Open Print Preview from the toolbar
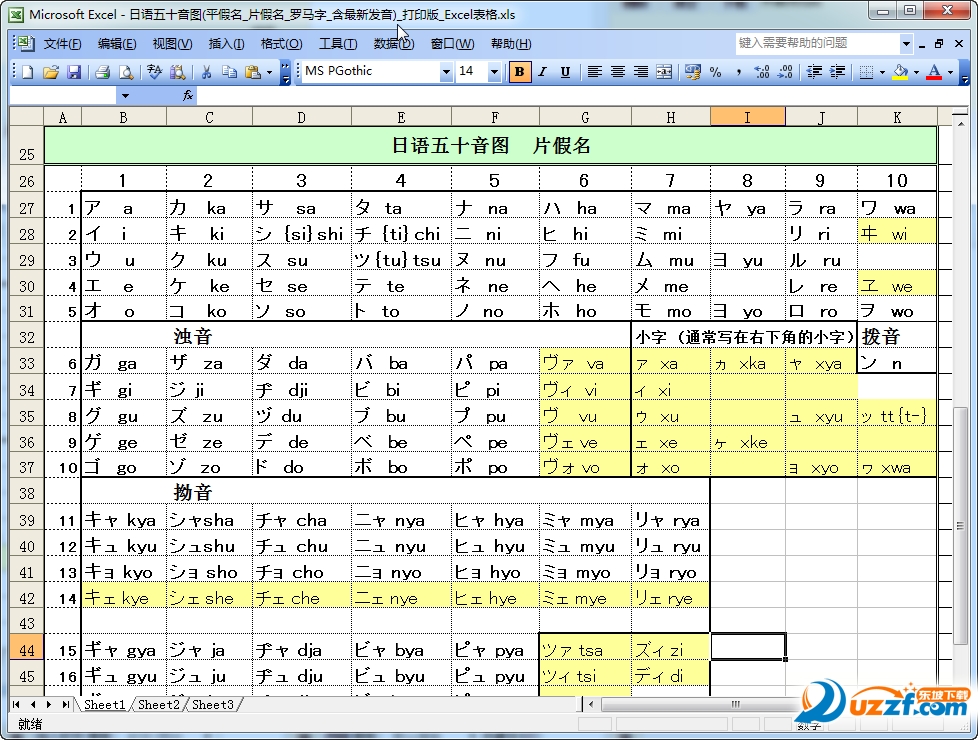 tap(126, 72)
